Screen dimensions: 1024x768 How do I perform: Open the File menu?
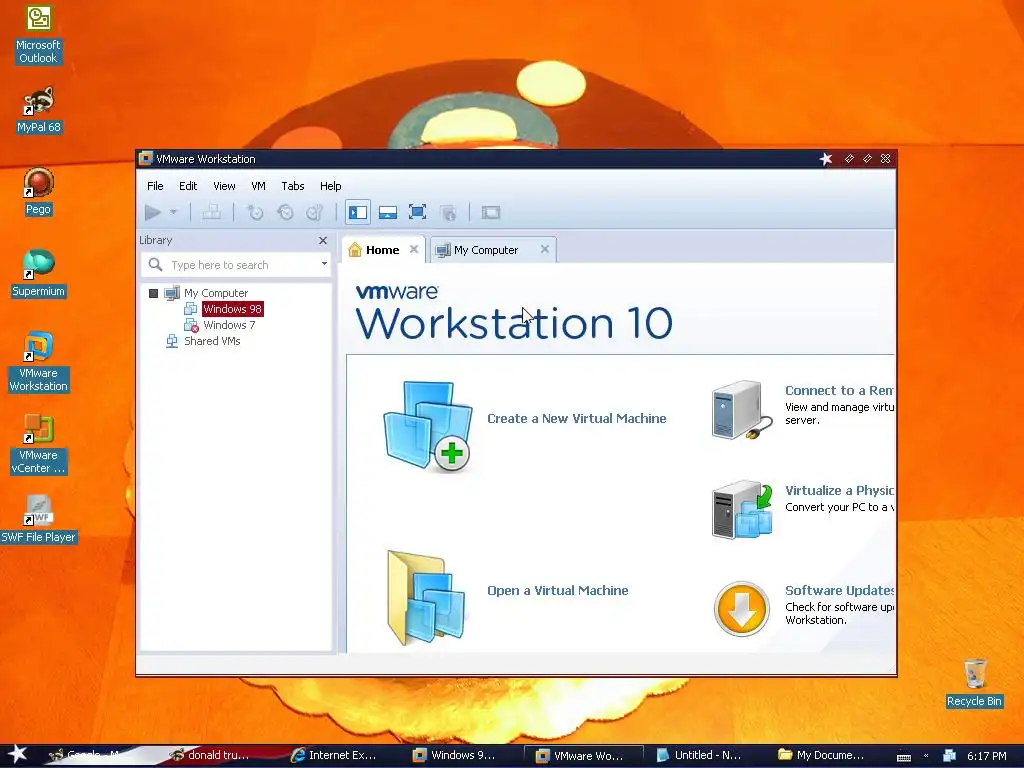coord(155,186)
